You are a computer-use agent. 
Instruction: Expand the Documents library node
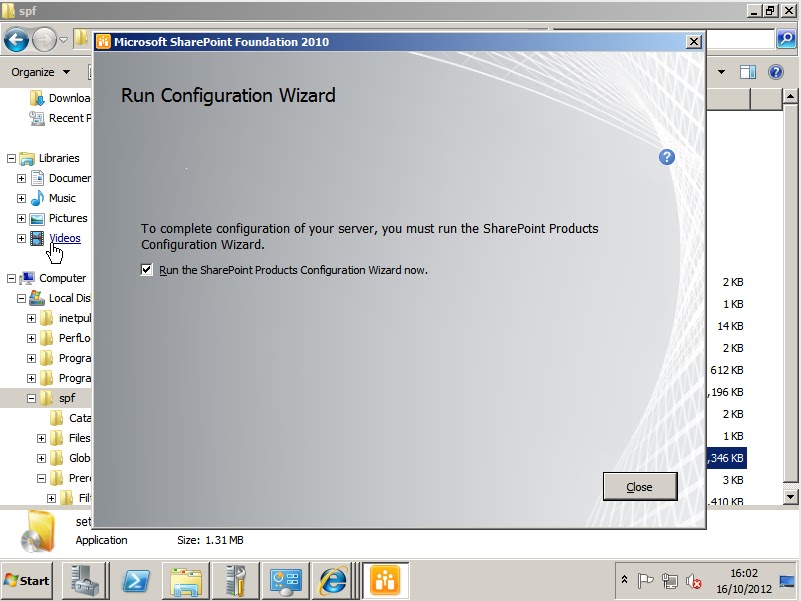[21, 178]
